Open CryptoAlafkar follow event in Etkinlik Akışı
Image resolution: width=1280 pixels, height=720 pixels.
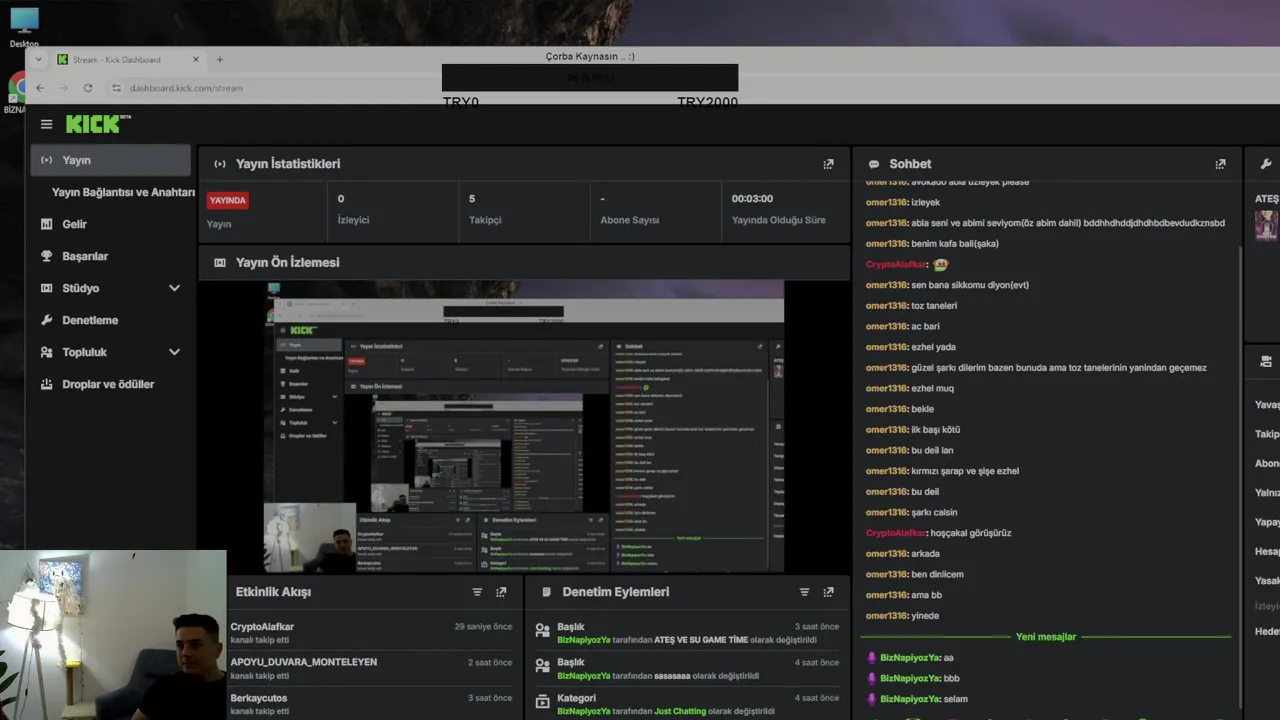tap(371, 632)
